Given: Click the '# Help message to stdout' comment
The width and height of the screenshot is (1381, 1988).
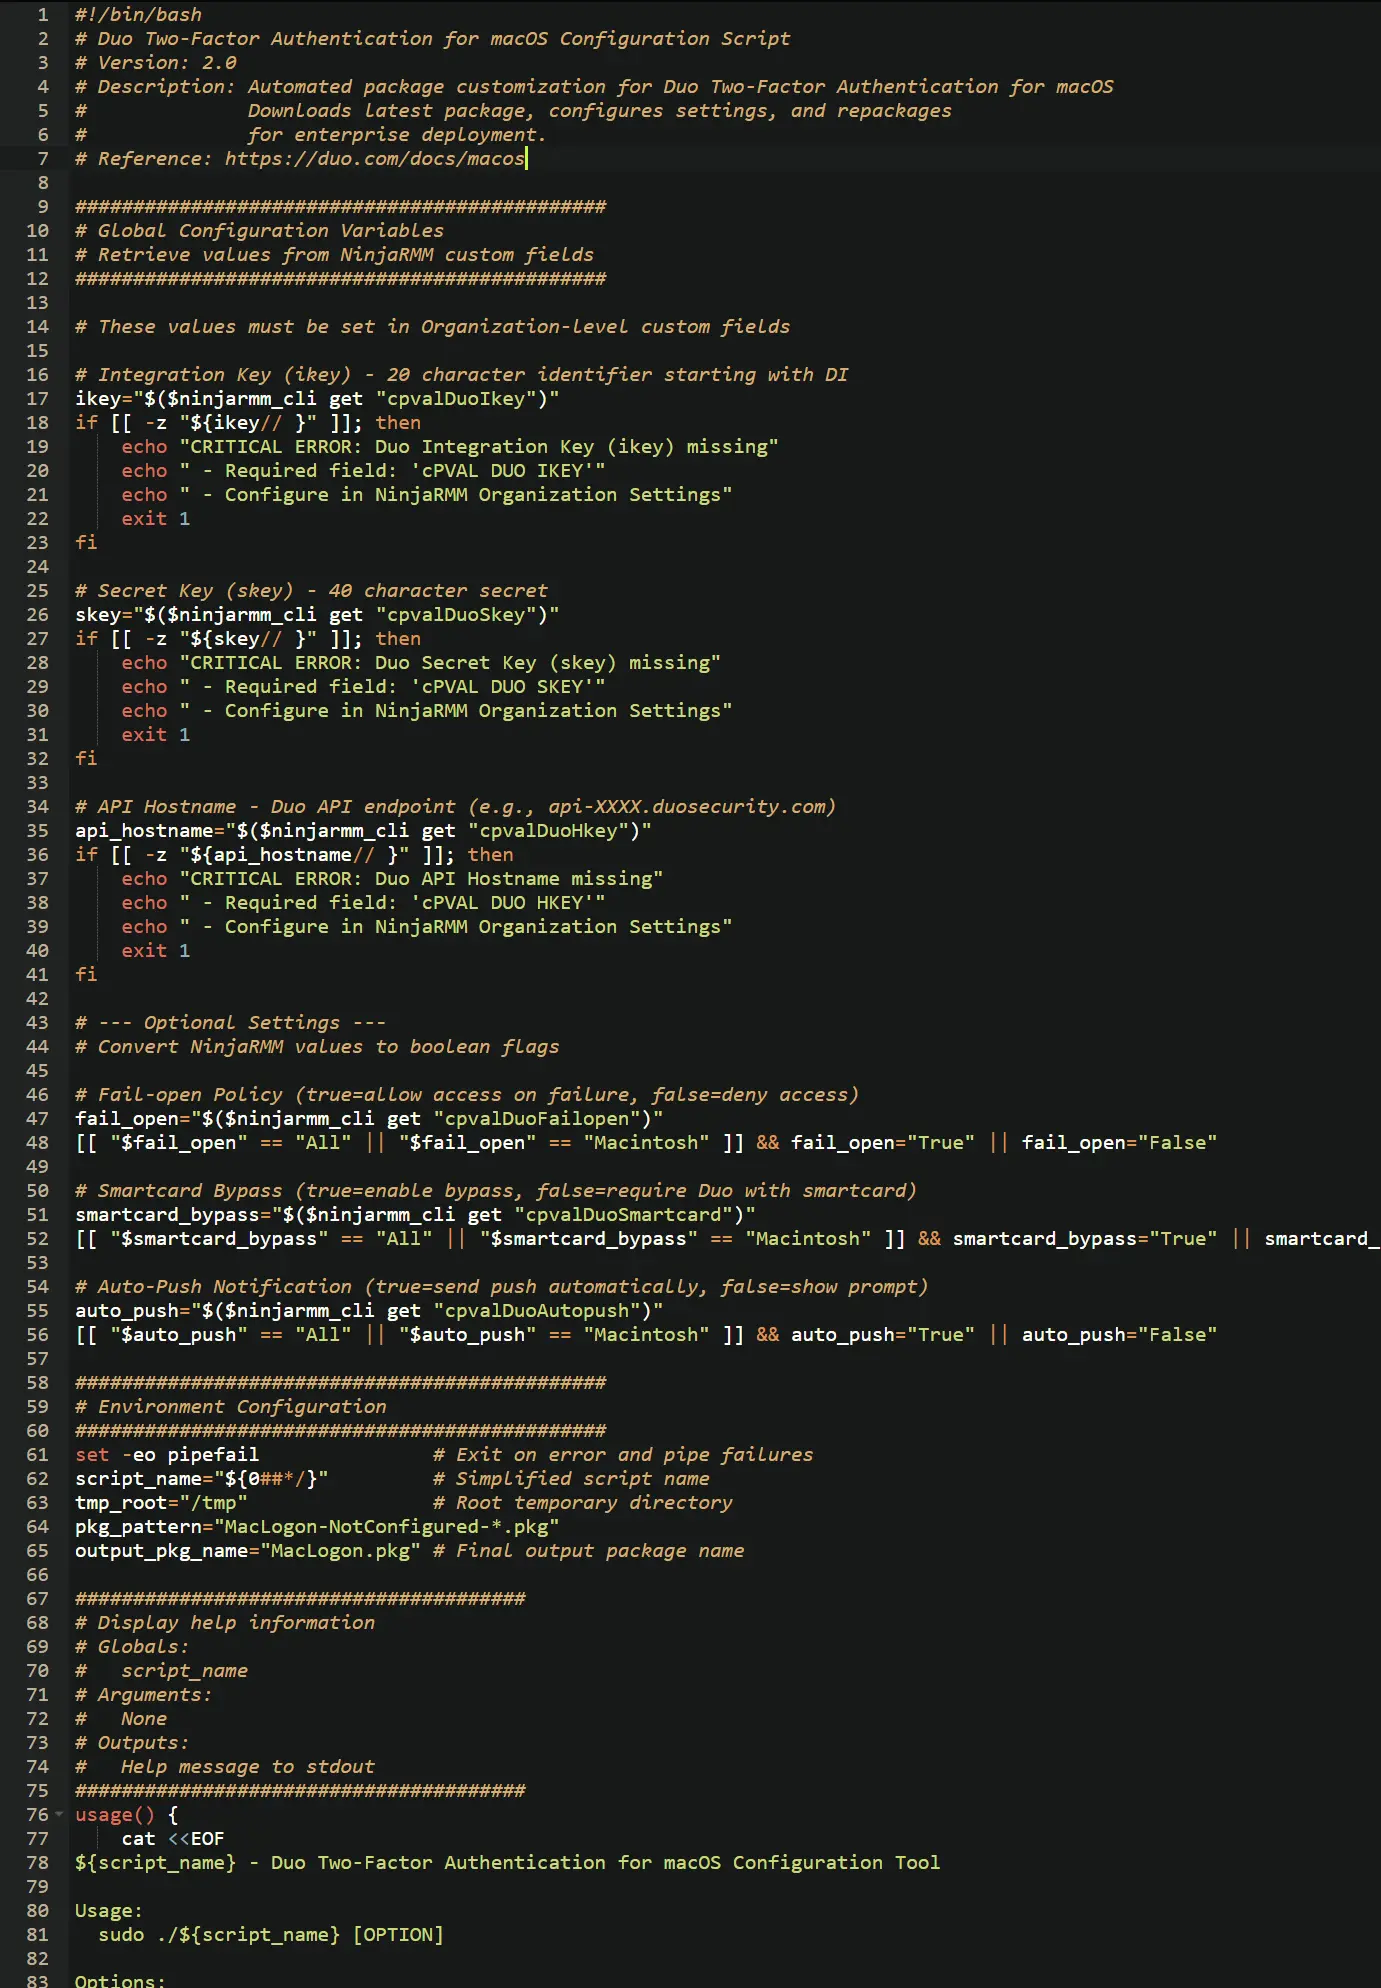Looking at the screenshot, I should (x=225, y=1766).
